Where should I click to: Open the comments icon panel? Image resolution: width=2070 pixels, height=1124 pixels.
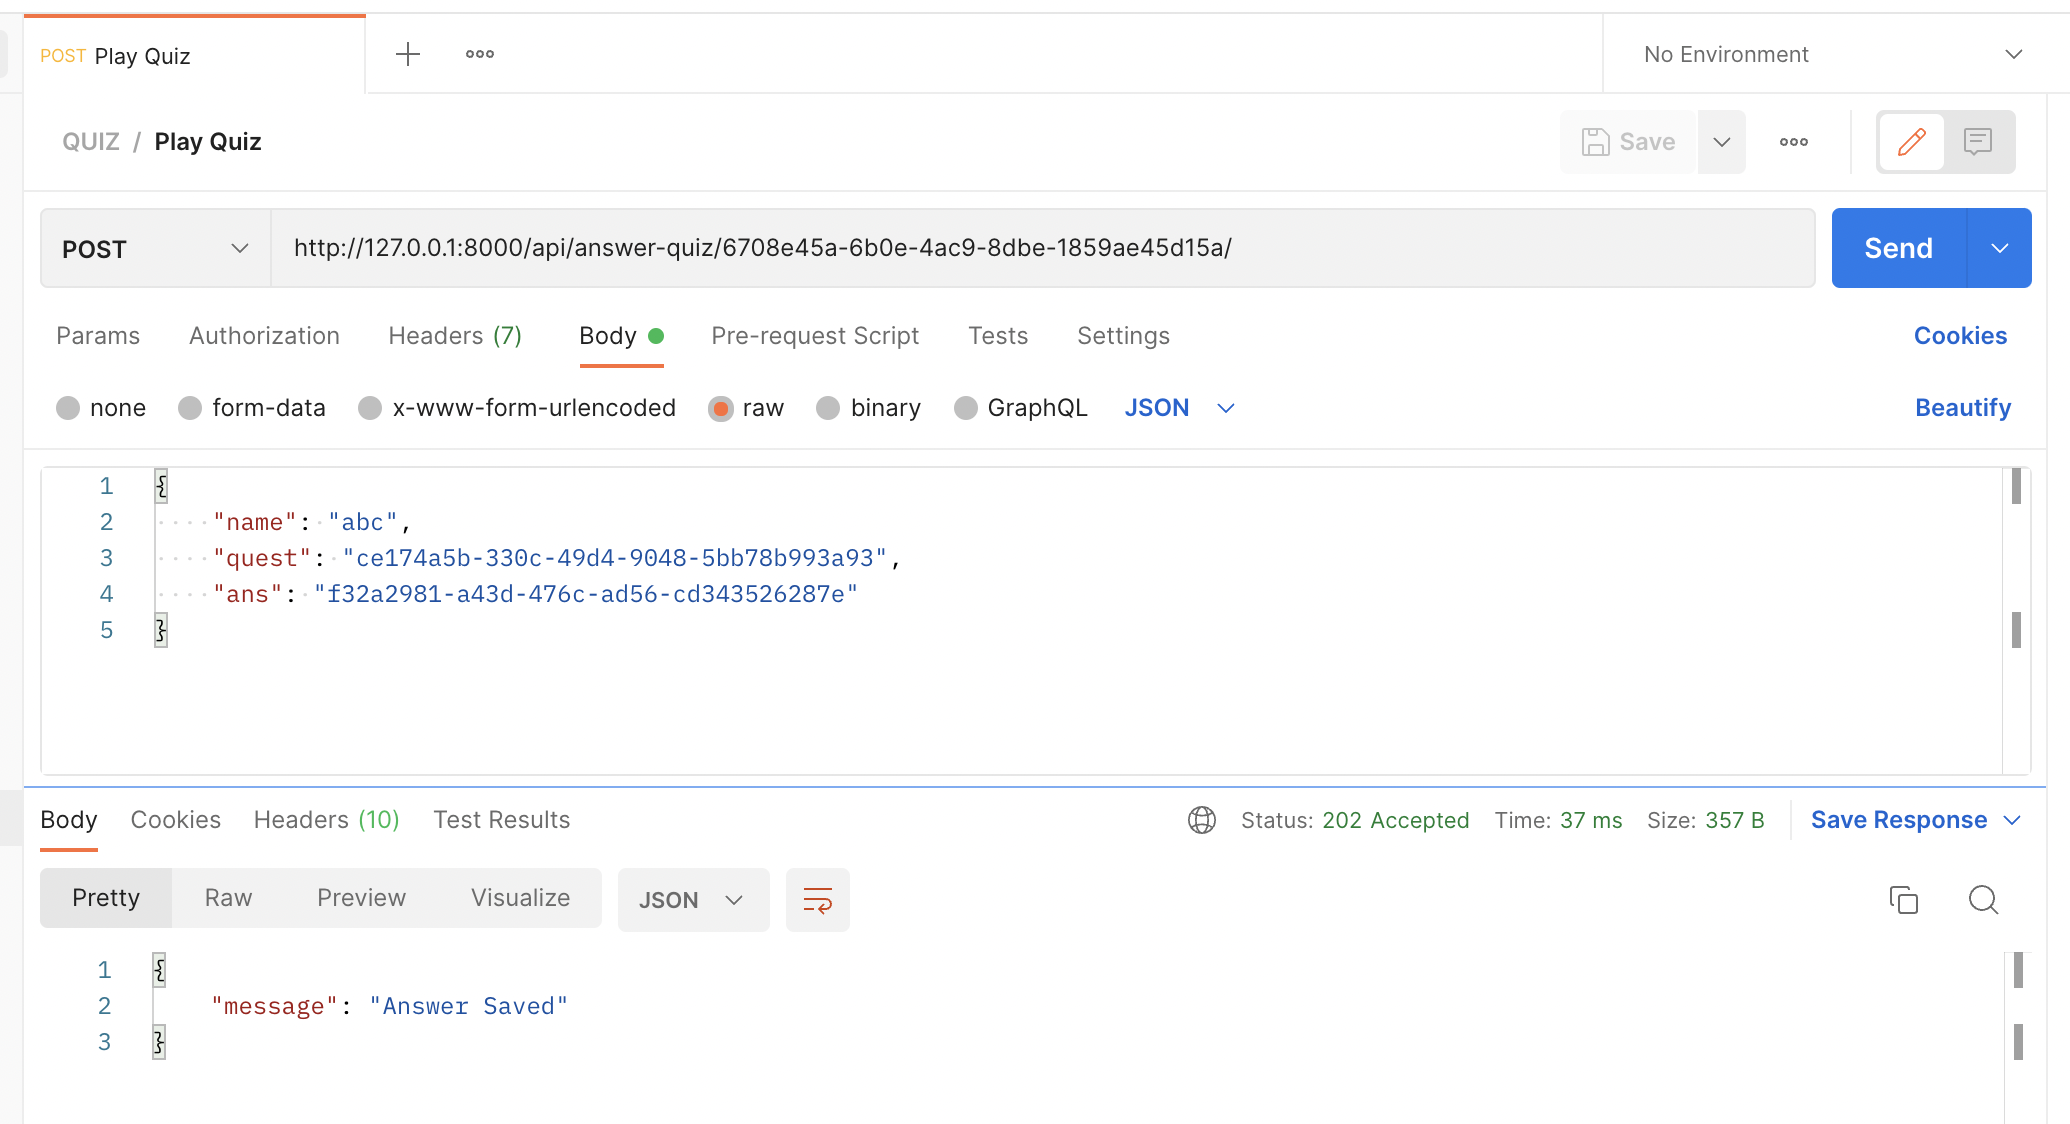(x=1978, y=142)
